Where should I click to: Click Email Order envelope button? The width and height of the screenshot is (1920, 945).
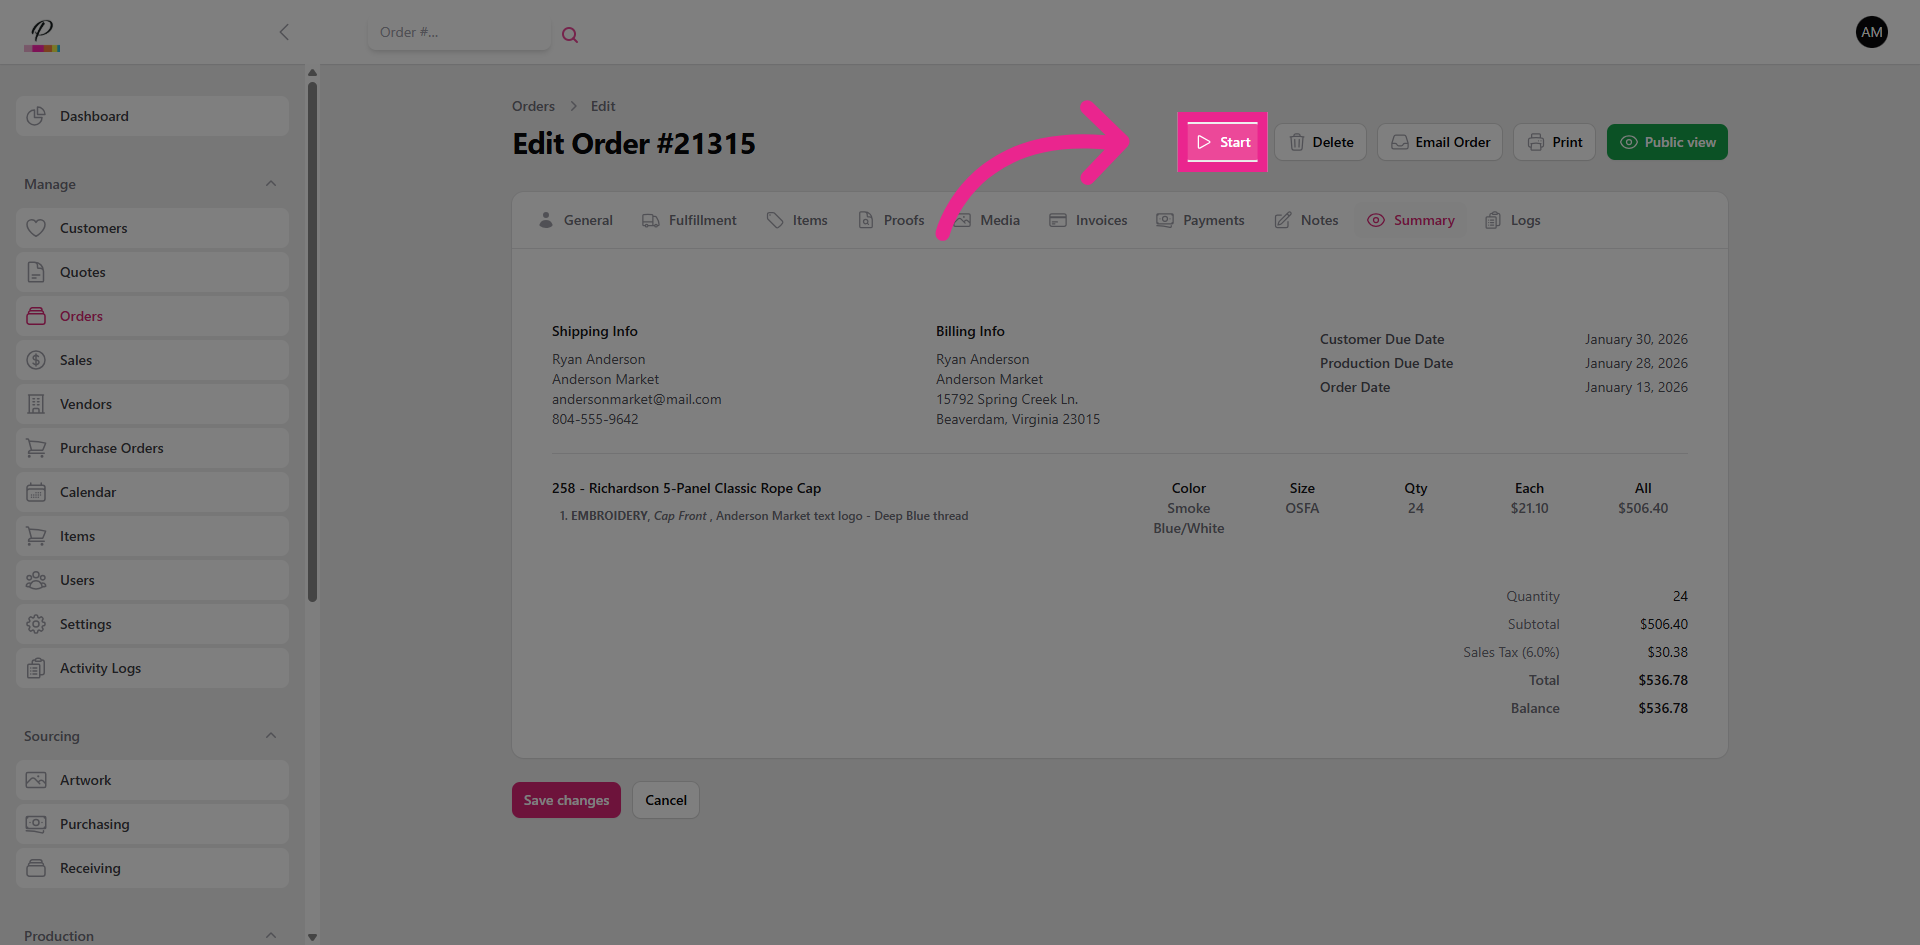coord(1440,142)
